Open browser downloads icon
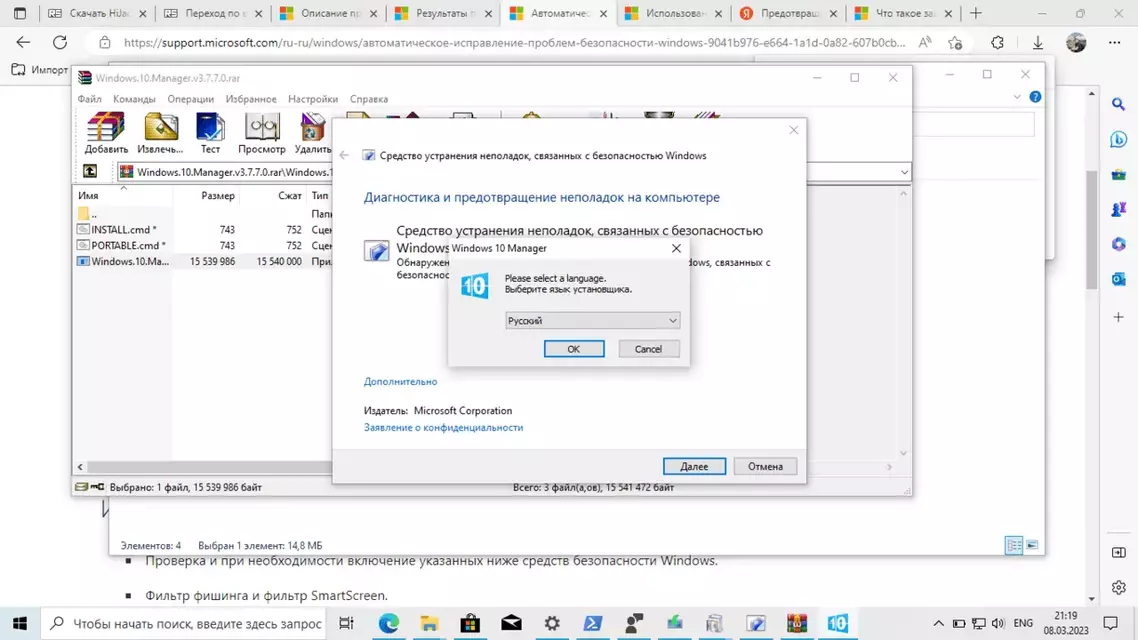 point(1038,43)
